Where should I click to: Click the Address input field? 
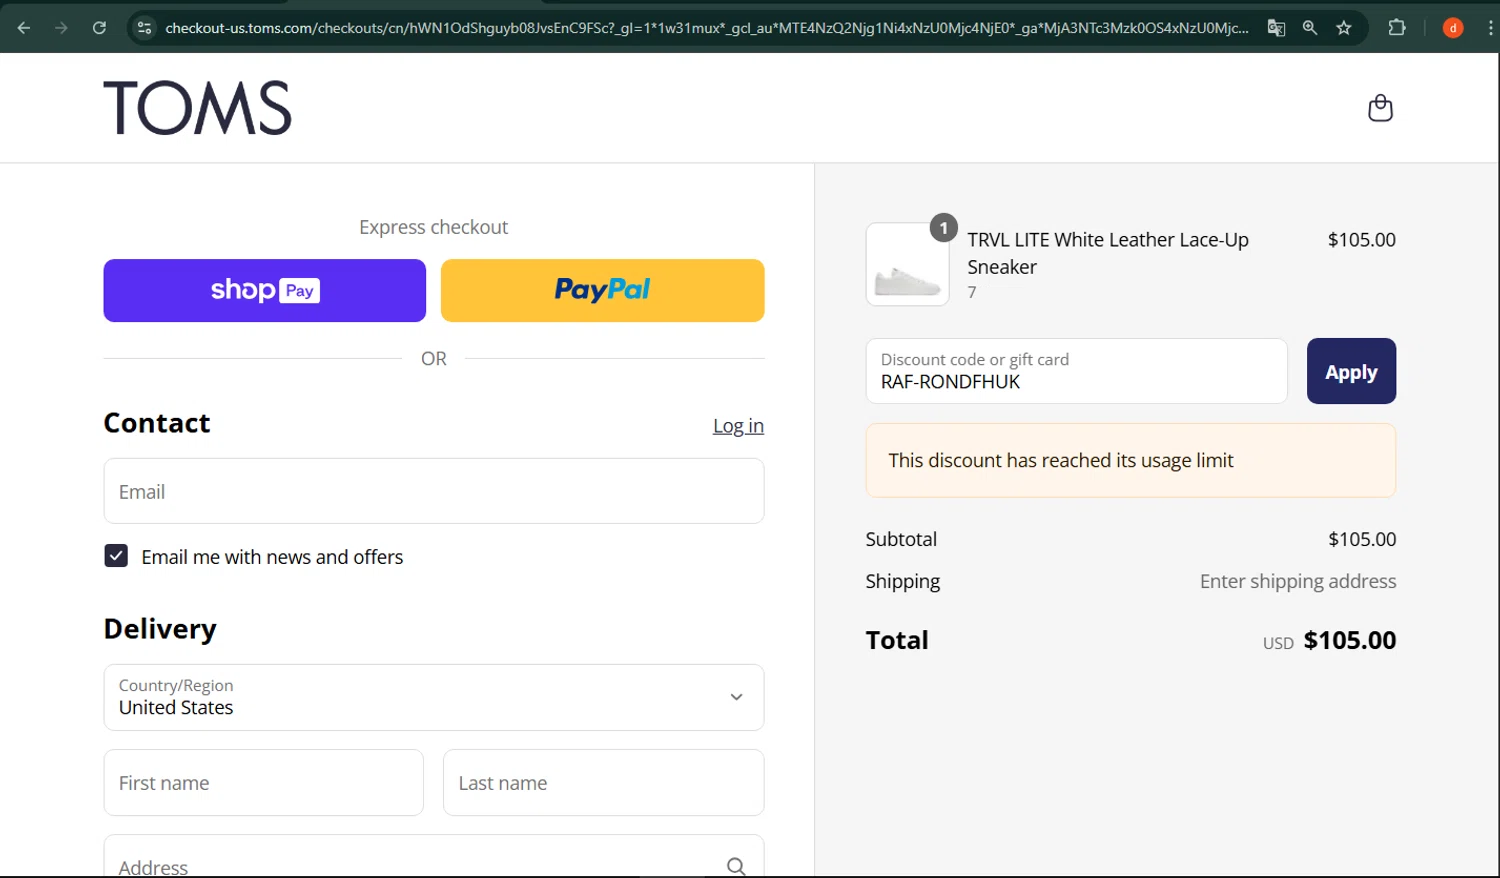pos(434,857)
